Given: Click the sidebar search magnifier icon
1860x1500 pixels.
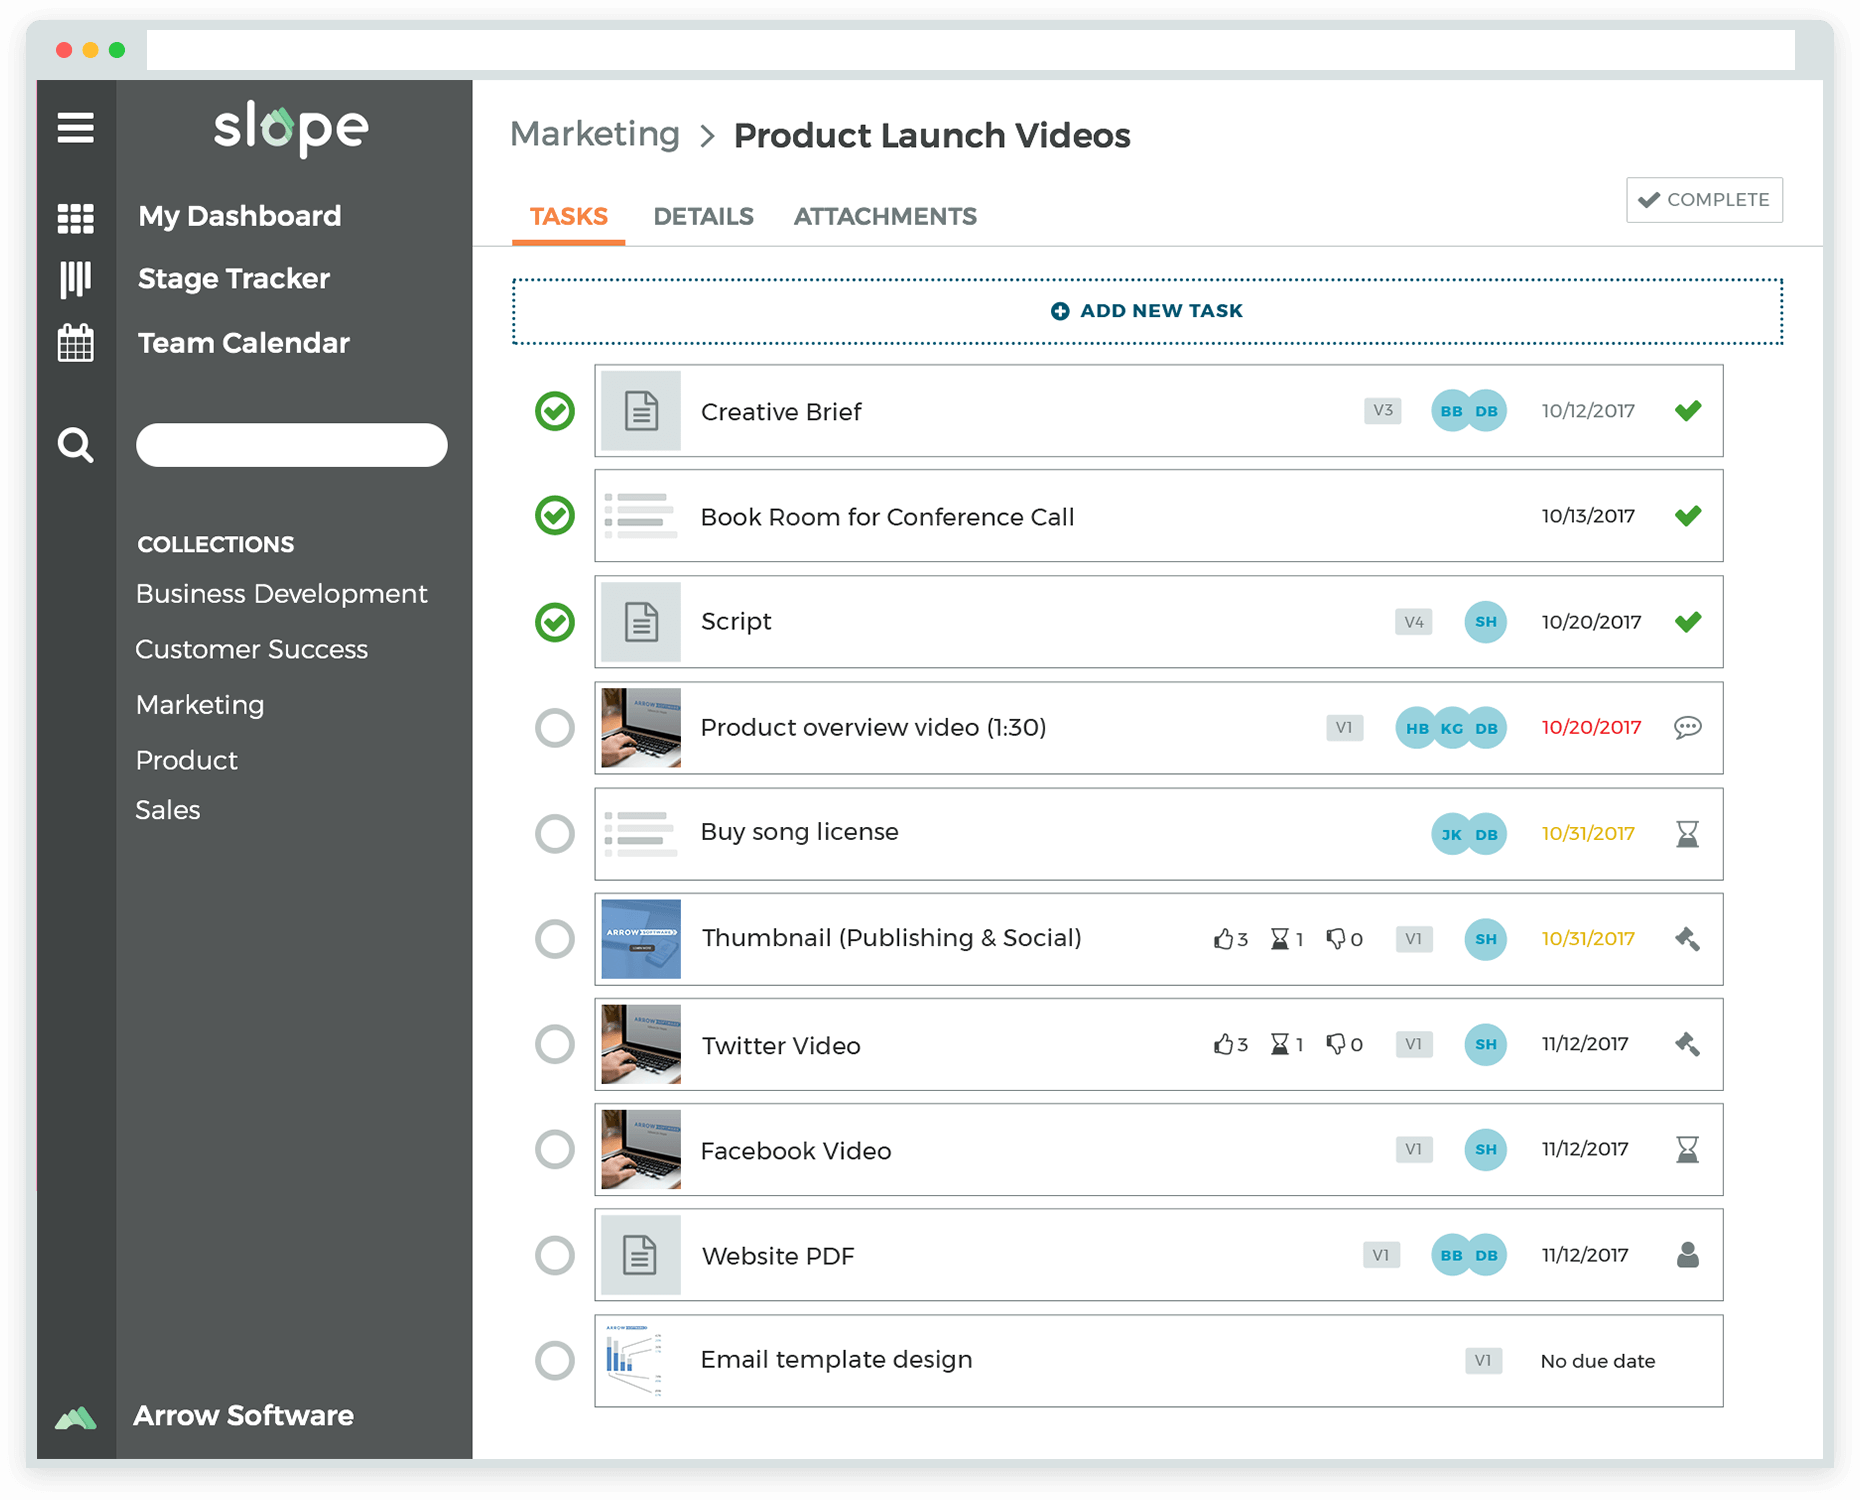Looking at the screenshot, I should tap(76, 445).
